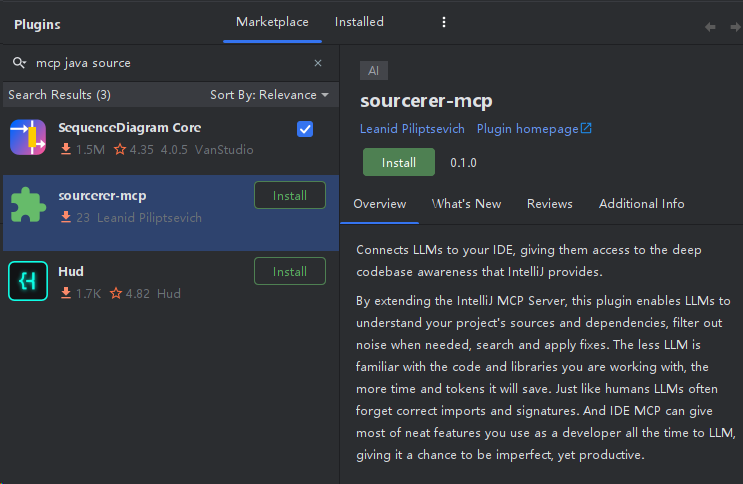
Task: Click the external link icon beside Plugin homepage
Action: point(586,128)
